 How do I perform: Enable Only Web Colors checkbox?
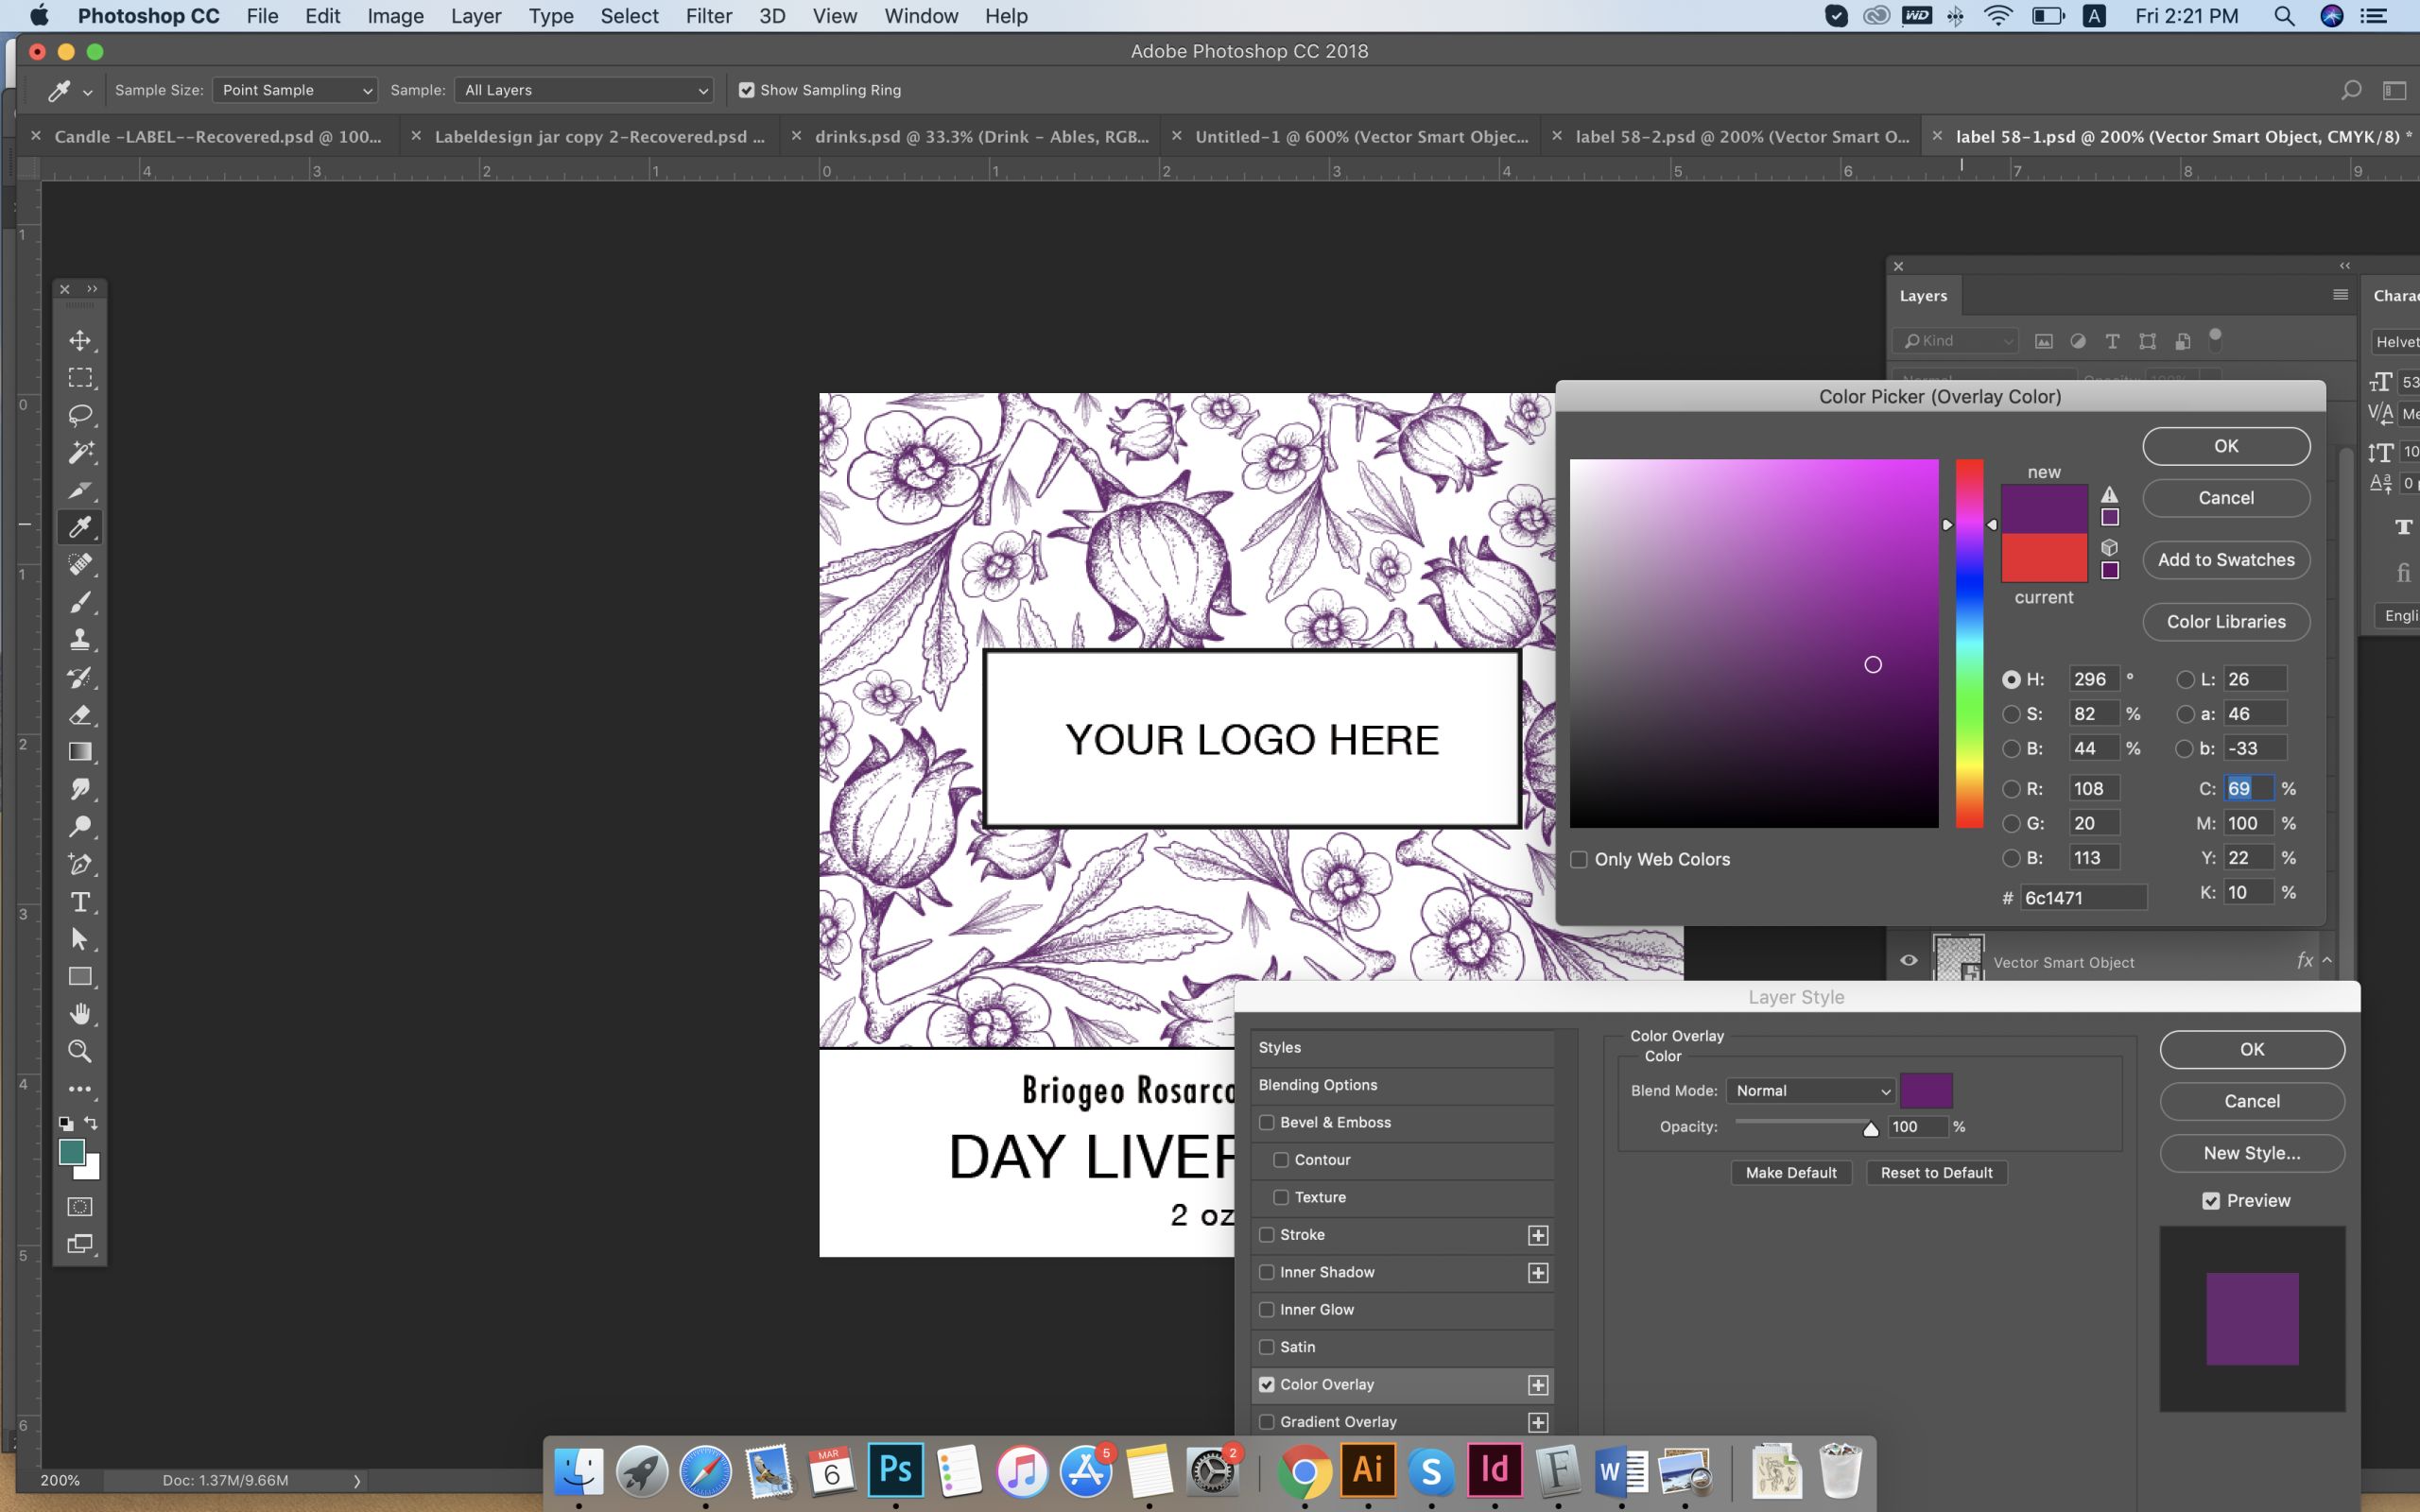click(x=1579, y=860)
